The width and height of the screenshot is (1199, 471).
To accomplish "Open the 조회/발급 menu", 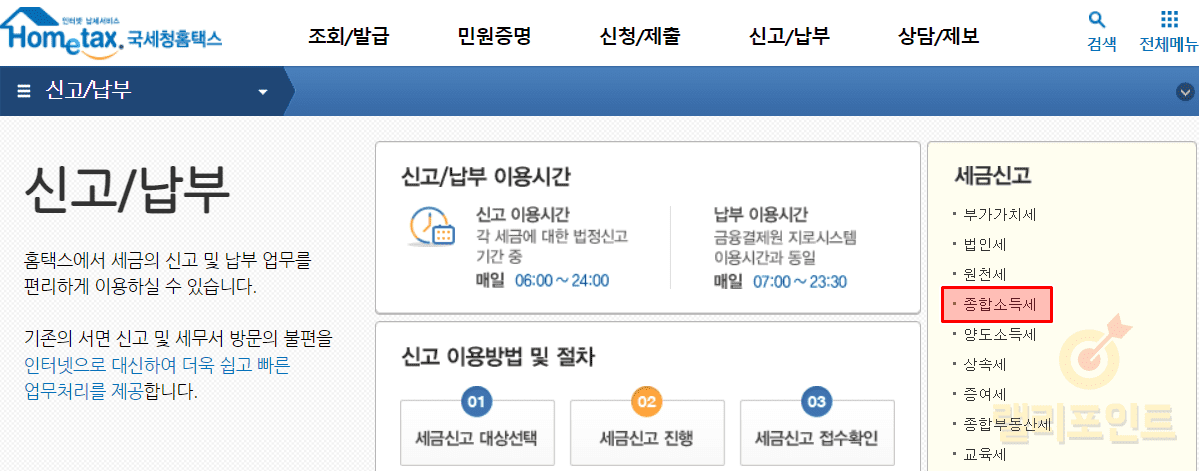I will (348, 37).
